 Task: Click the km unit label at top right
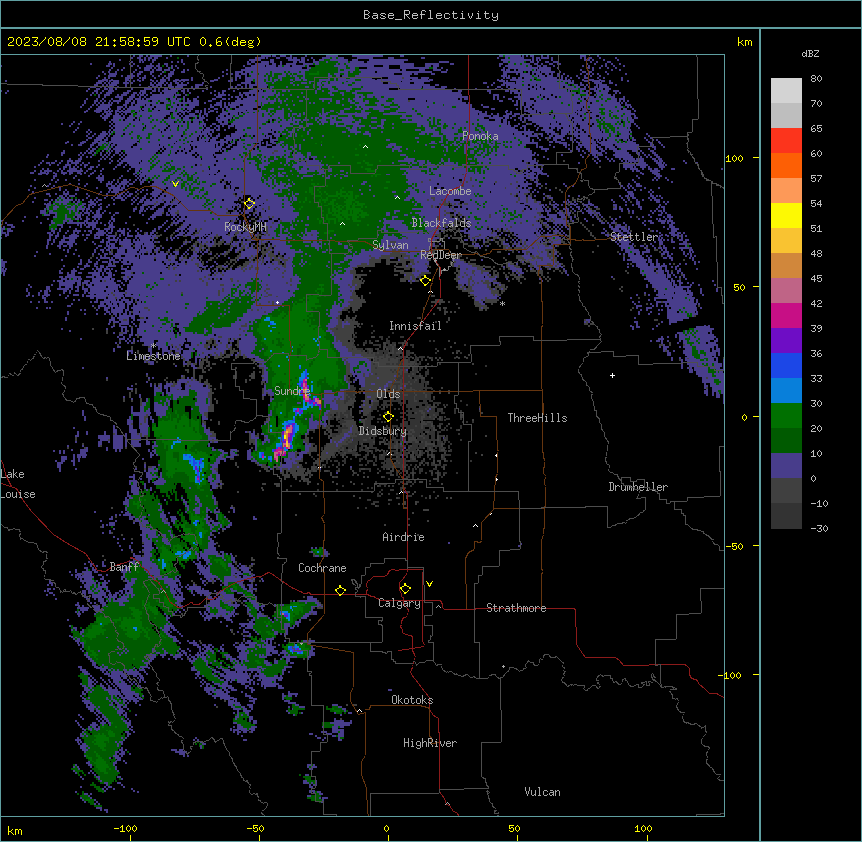pos(745,42)
